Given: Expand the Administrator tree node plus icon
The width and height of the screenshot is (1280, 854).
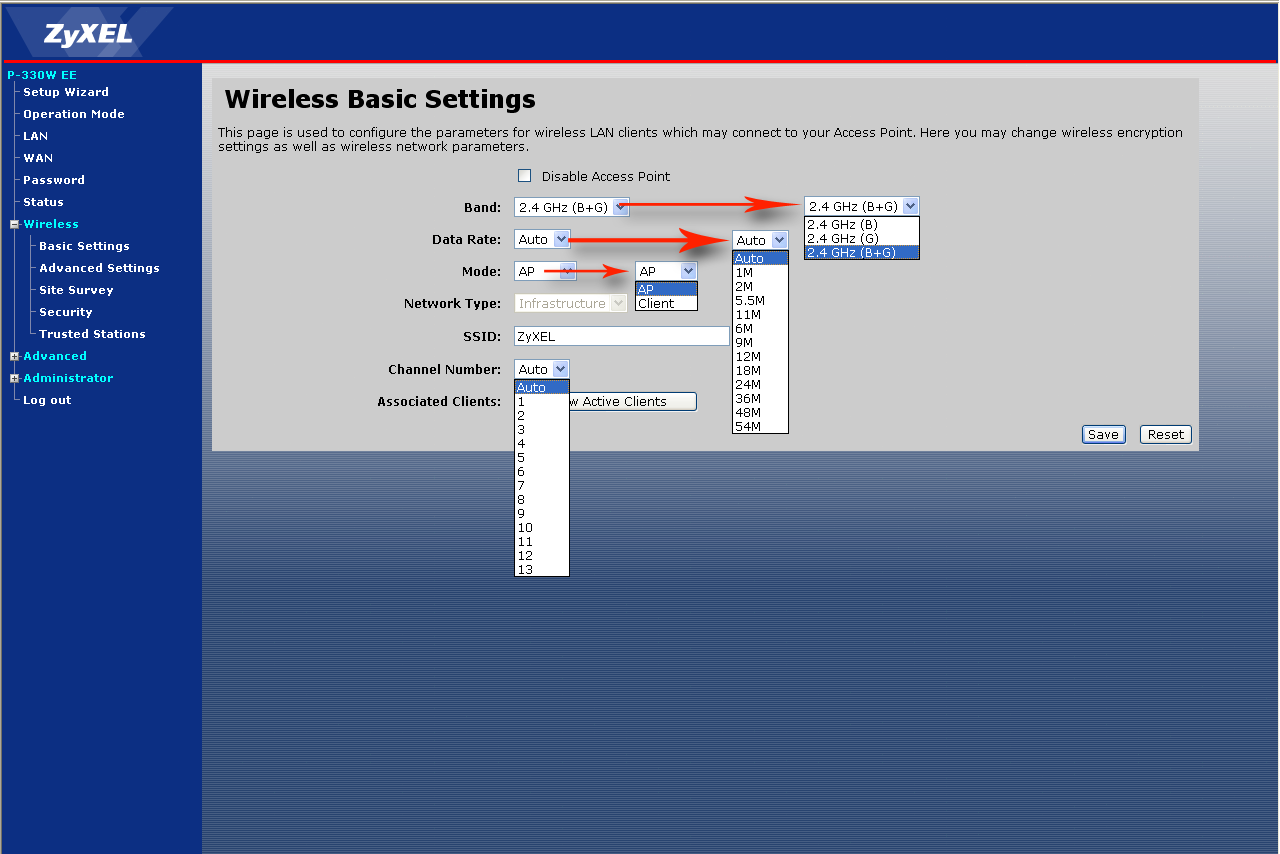Looking at the screenshot, I should (15, 378).
